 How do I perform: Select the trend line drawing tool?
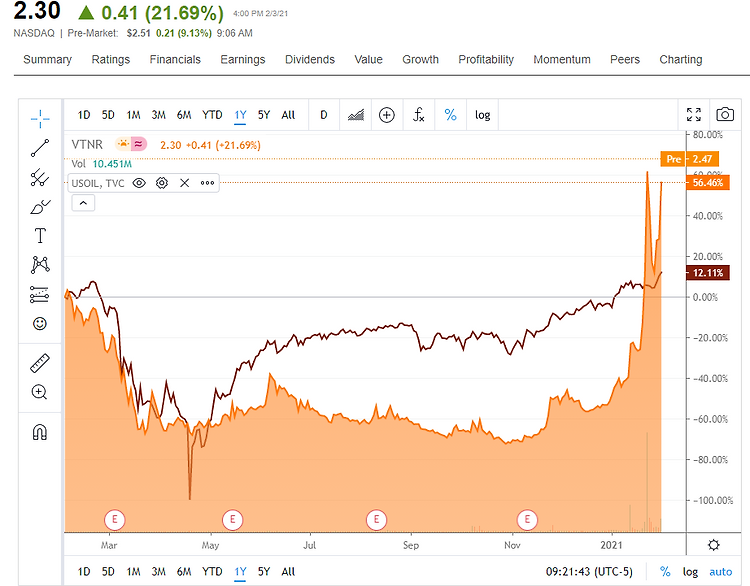click(40, 148)
